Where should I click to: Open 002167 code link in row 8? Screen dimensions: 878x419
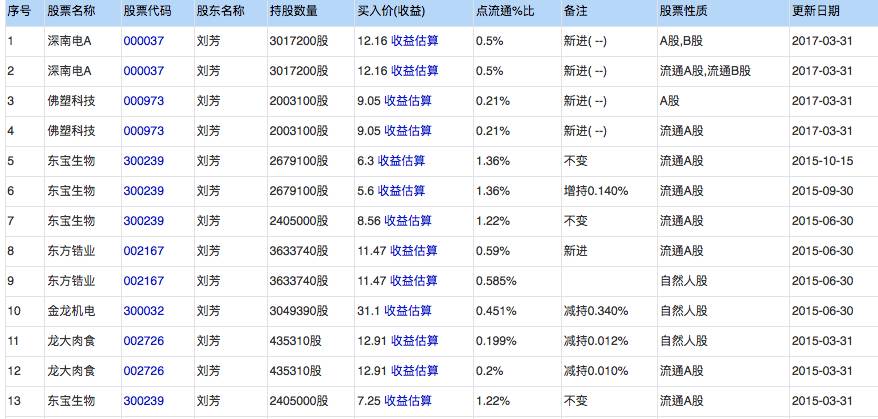144,251
